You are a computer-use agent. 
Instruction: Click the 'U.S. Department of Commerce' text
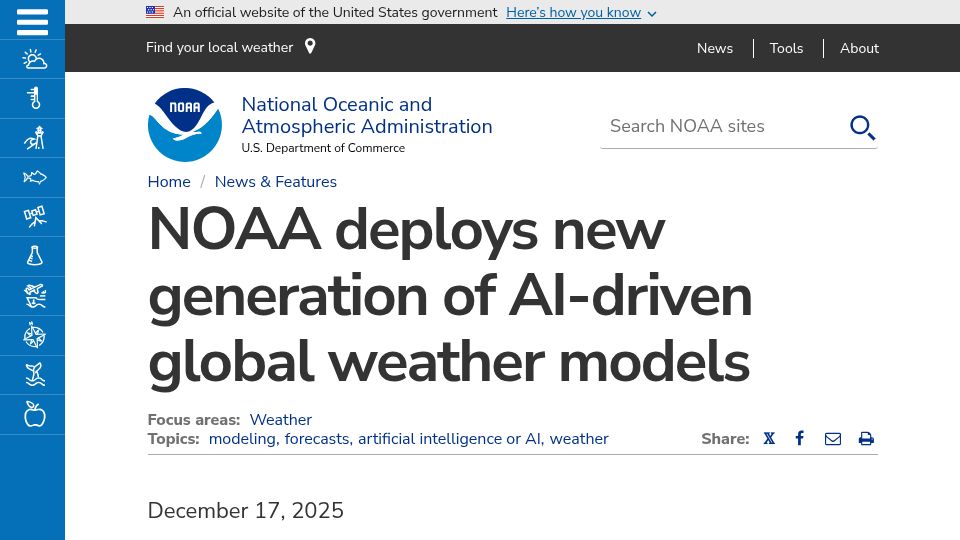tap(323, 148)
